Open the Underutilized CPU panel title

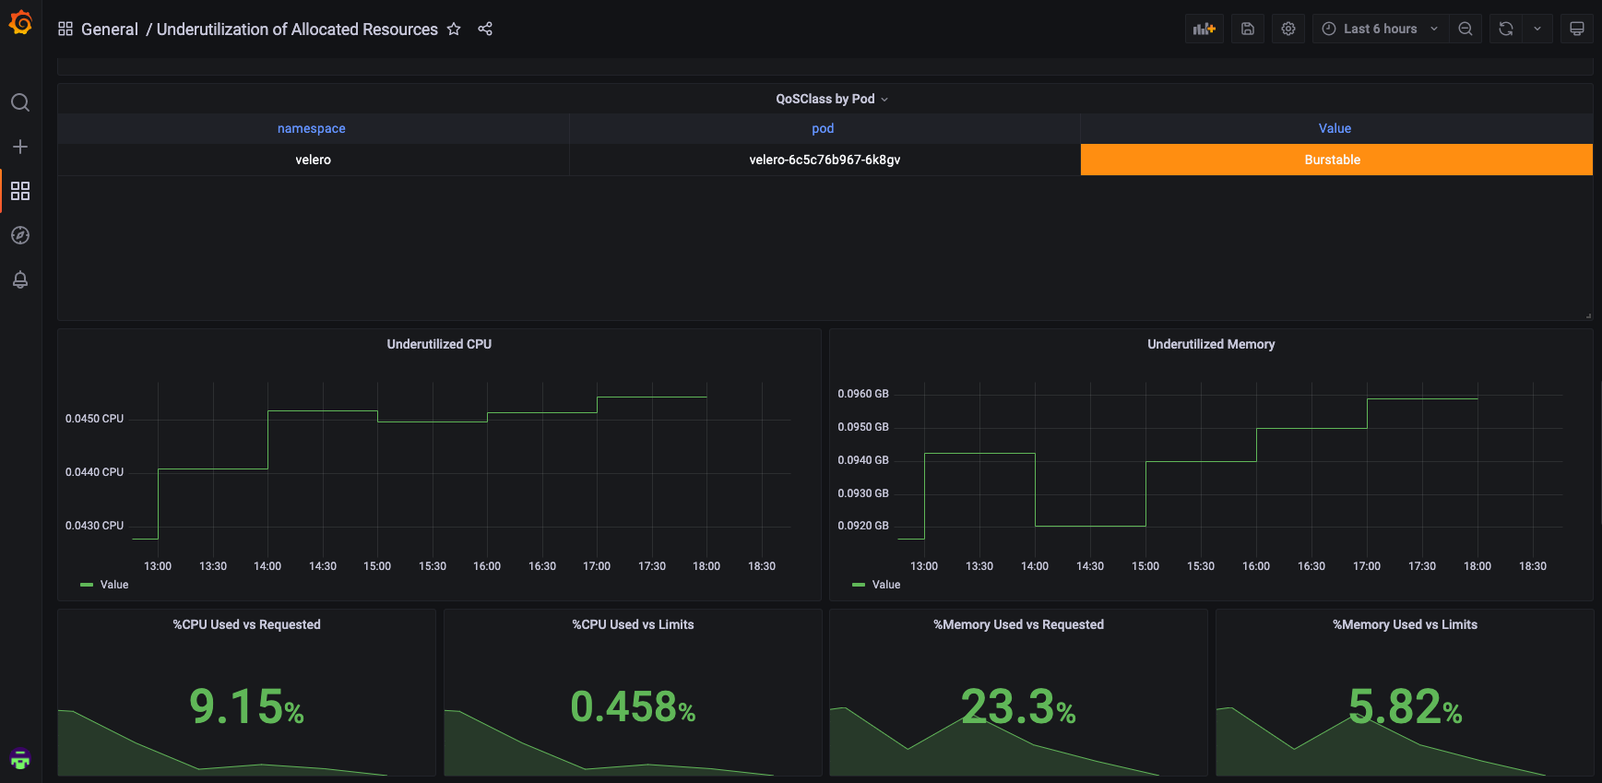coord(439,344)
